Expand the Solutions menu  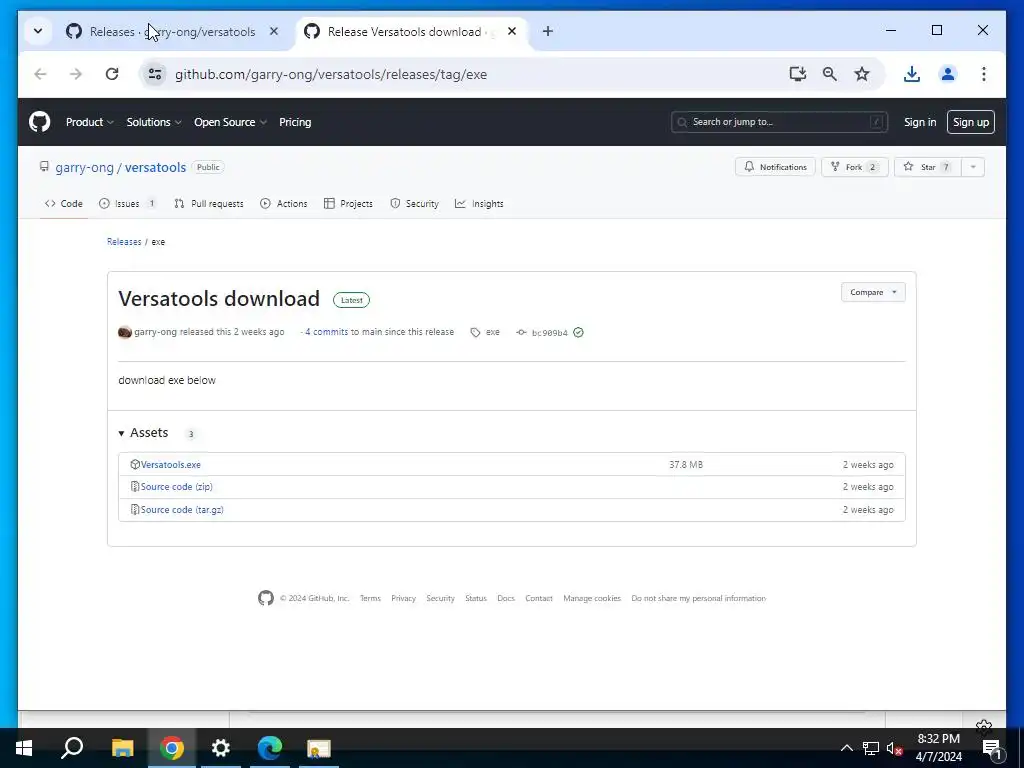153,122
